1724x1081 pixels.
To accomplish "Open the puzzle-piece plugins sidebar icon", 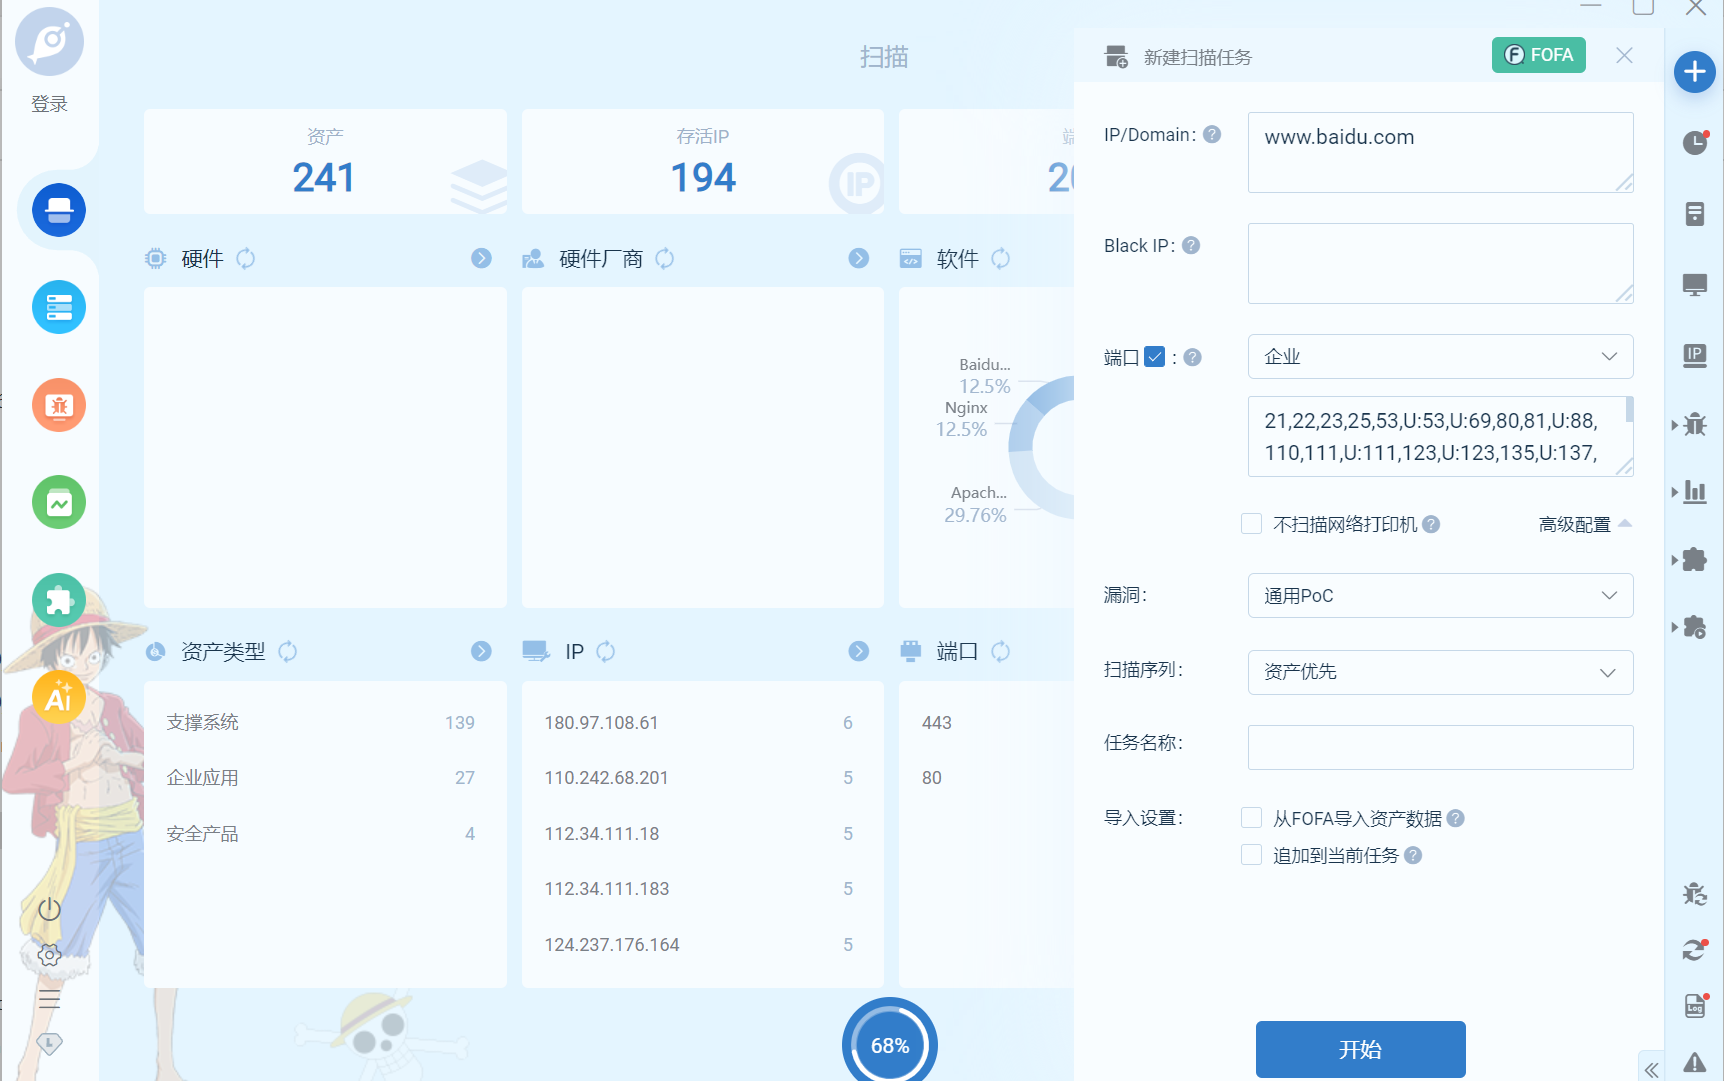I will [x=59, y=600].
